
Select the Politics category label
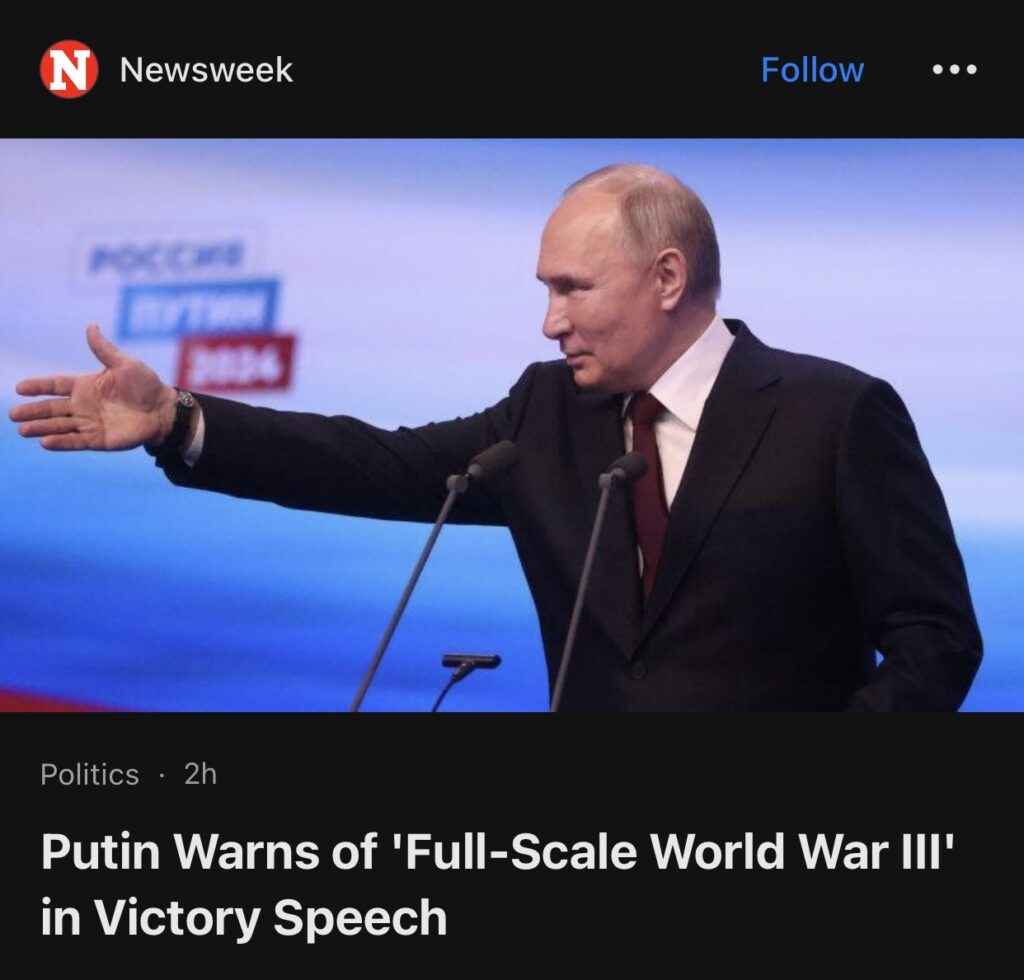tap(89, 775)
